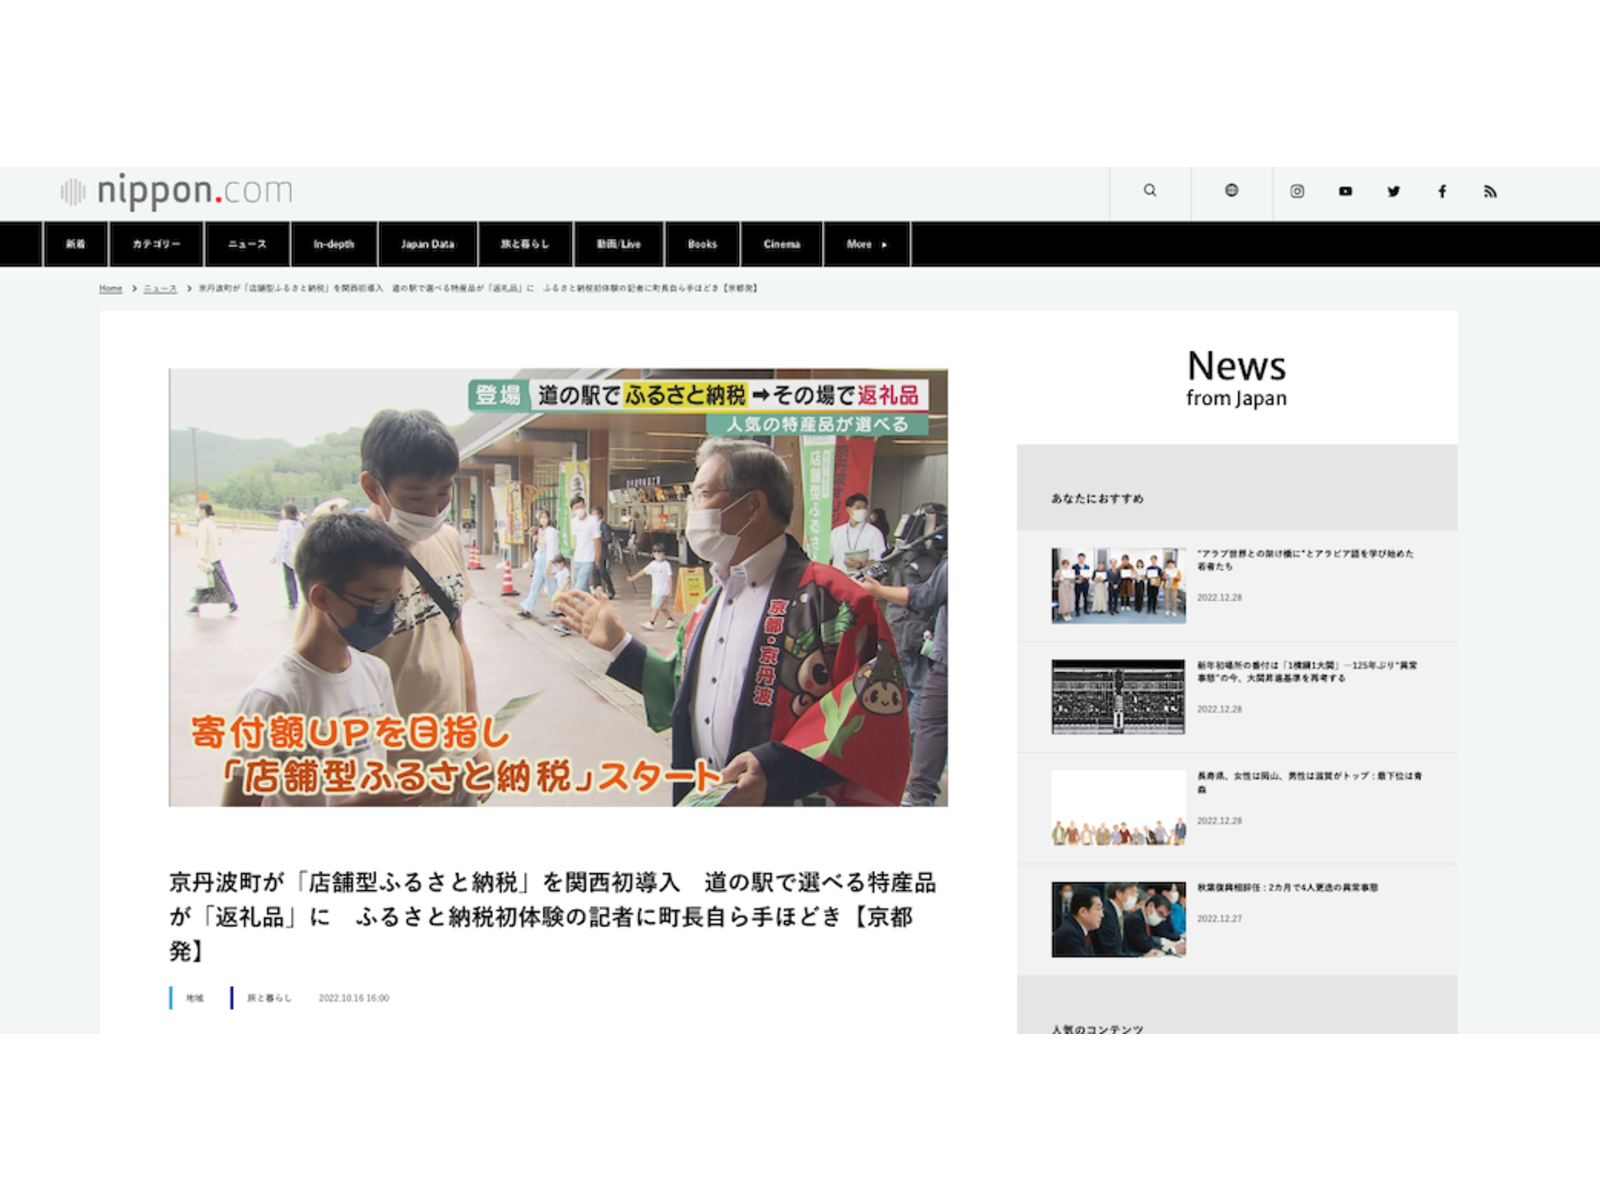Open the Japan Data nav item
1600x1200 pixels.
428,244
